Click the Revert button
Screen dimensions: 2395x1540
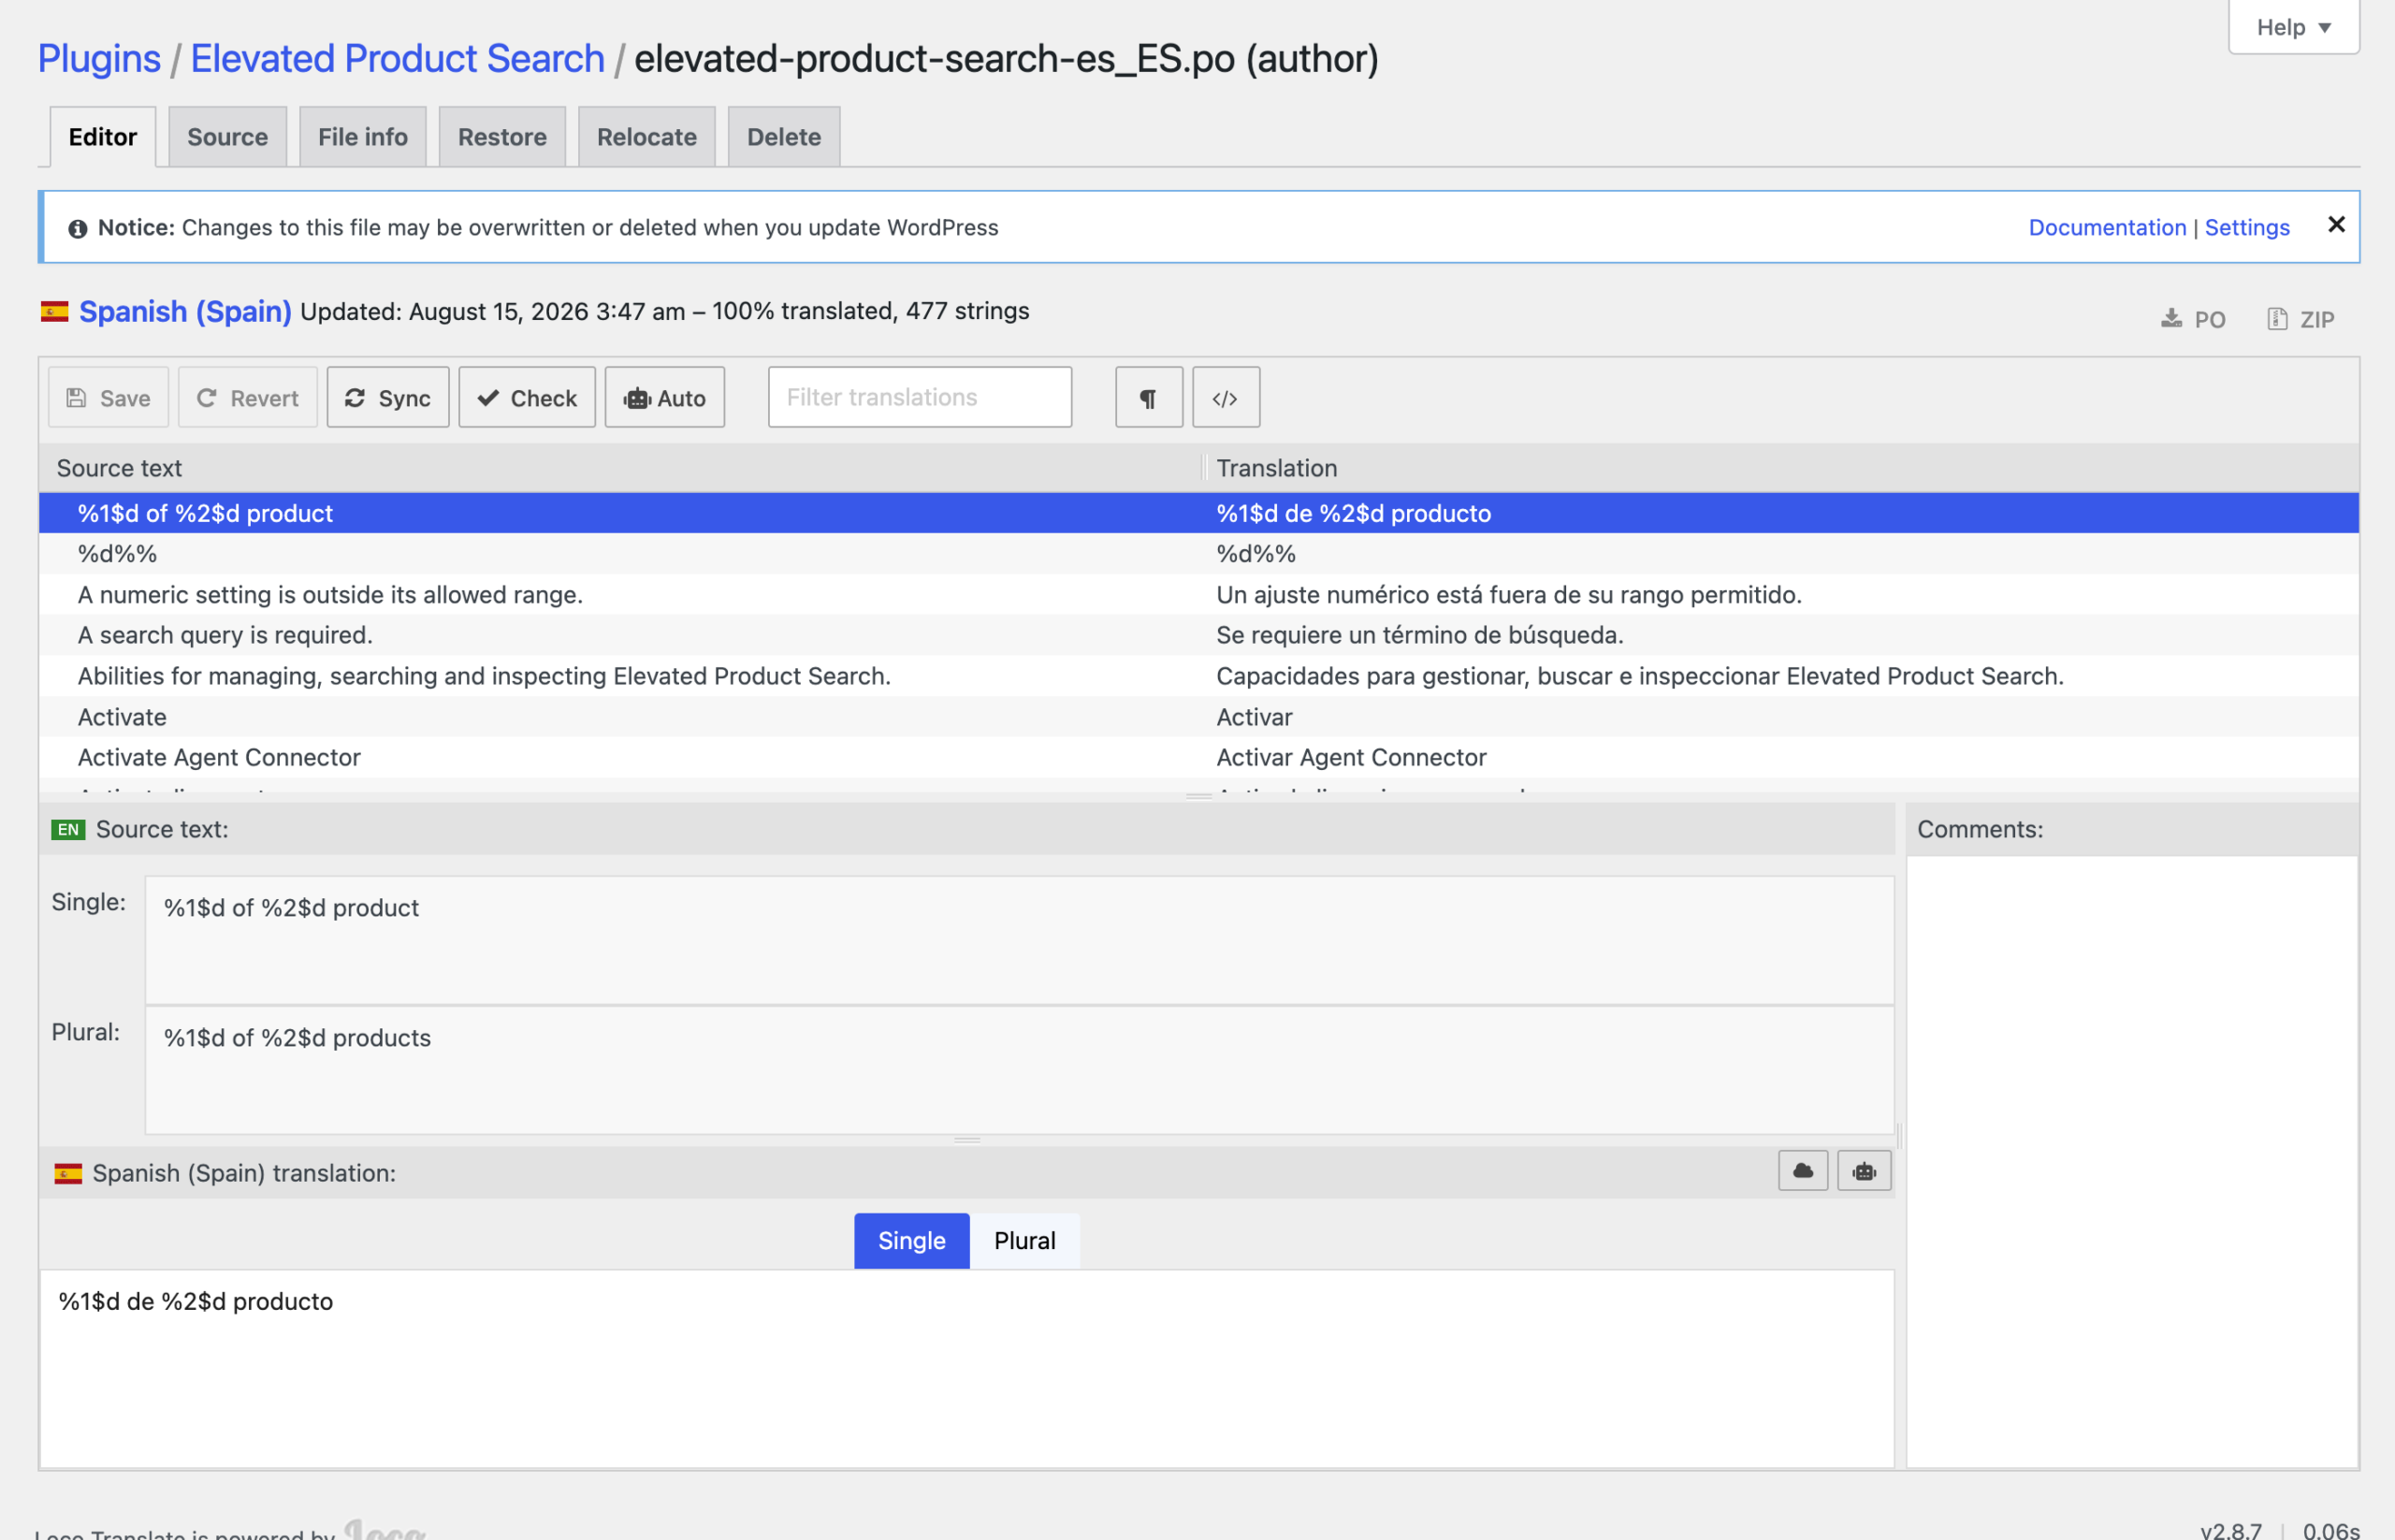247,398
